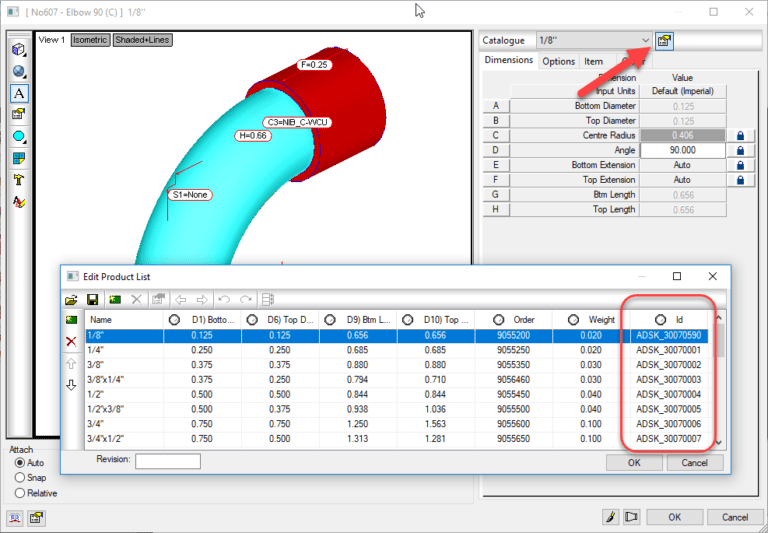Image resolution: width=768 pixels, height=533 pixels.
Task: Move row down with the down arrow icon
Action: (x=72, y=385)
